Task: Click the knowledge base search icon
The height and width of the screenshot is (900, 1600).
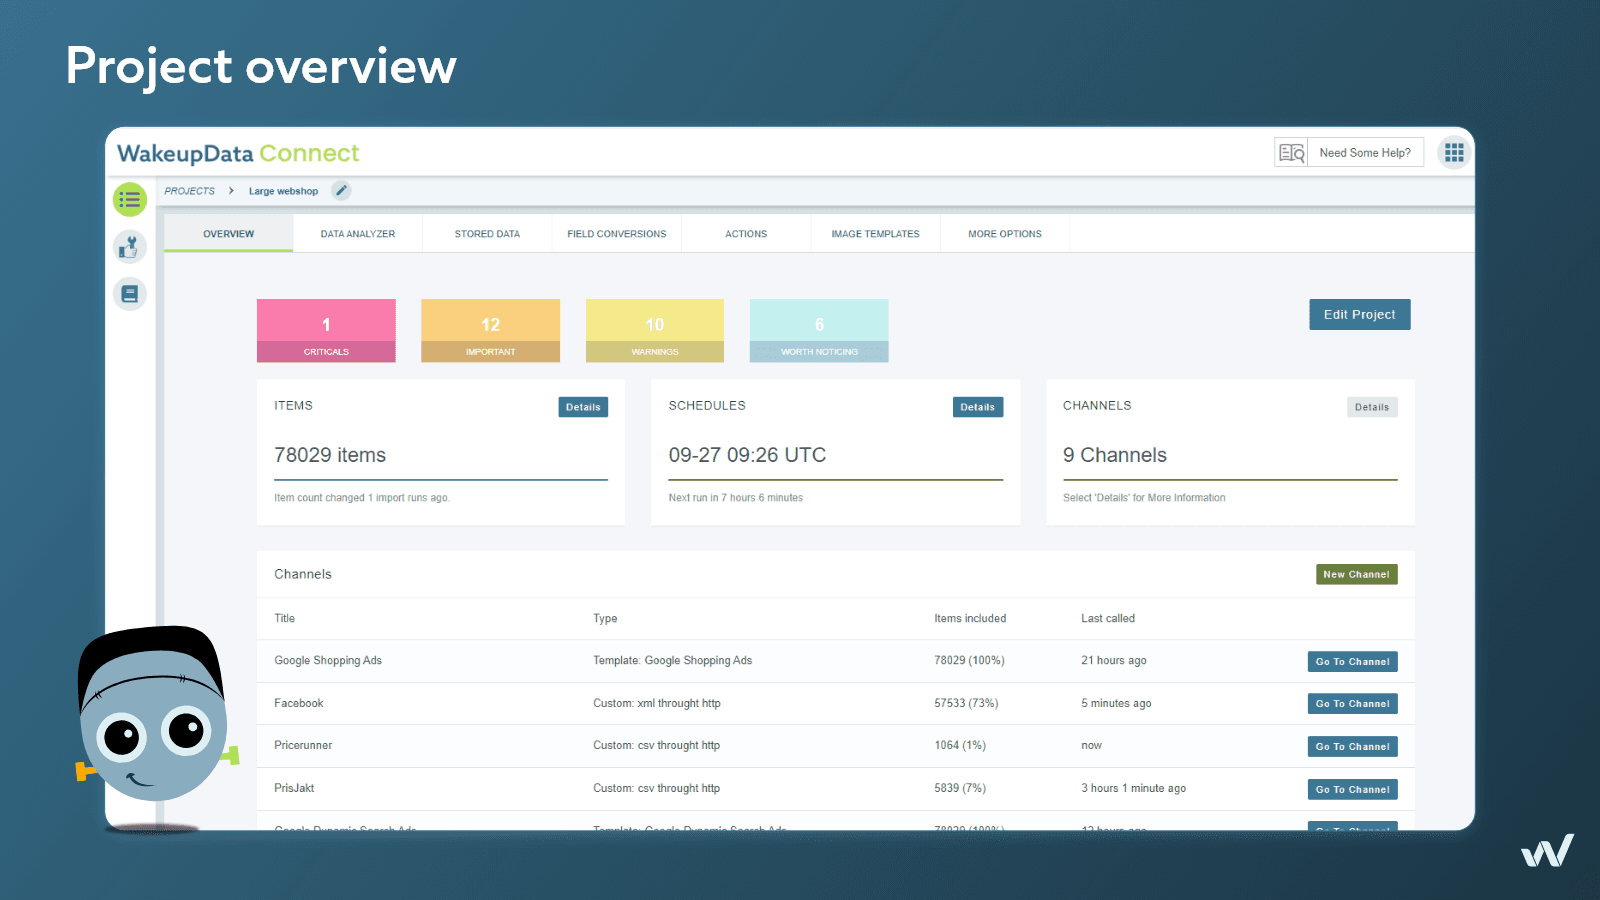Action: (x=1290, y=152)
